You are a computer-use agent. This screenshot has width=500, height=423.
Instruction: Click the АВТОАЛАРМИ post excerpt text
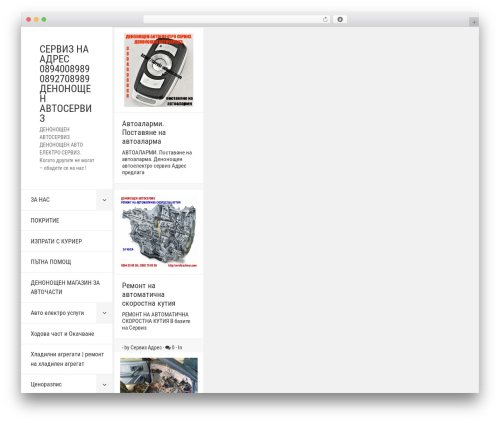tap(157, 163)
